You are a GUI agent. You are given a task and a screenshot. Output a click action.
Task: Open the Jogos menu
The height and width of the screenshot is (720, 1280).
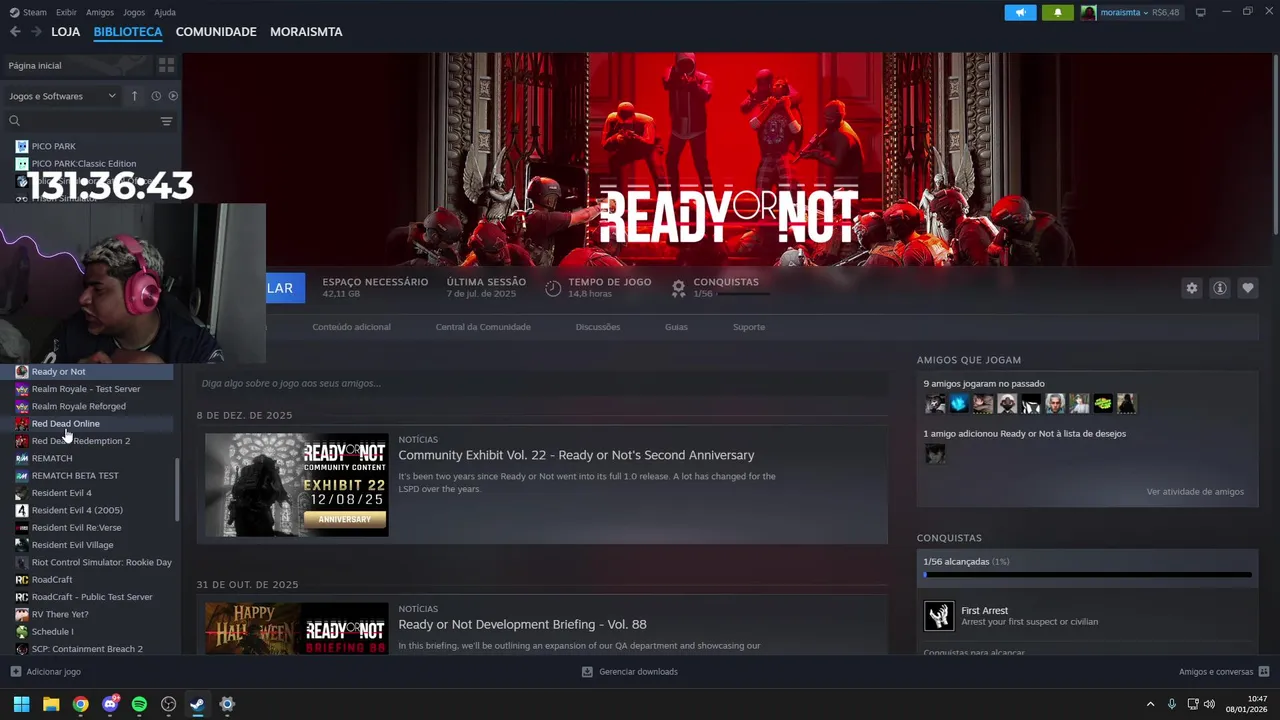(134, 12)
